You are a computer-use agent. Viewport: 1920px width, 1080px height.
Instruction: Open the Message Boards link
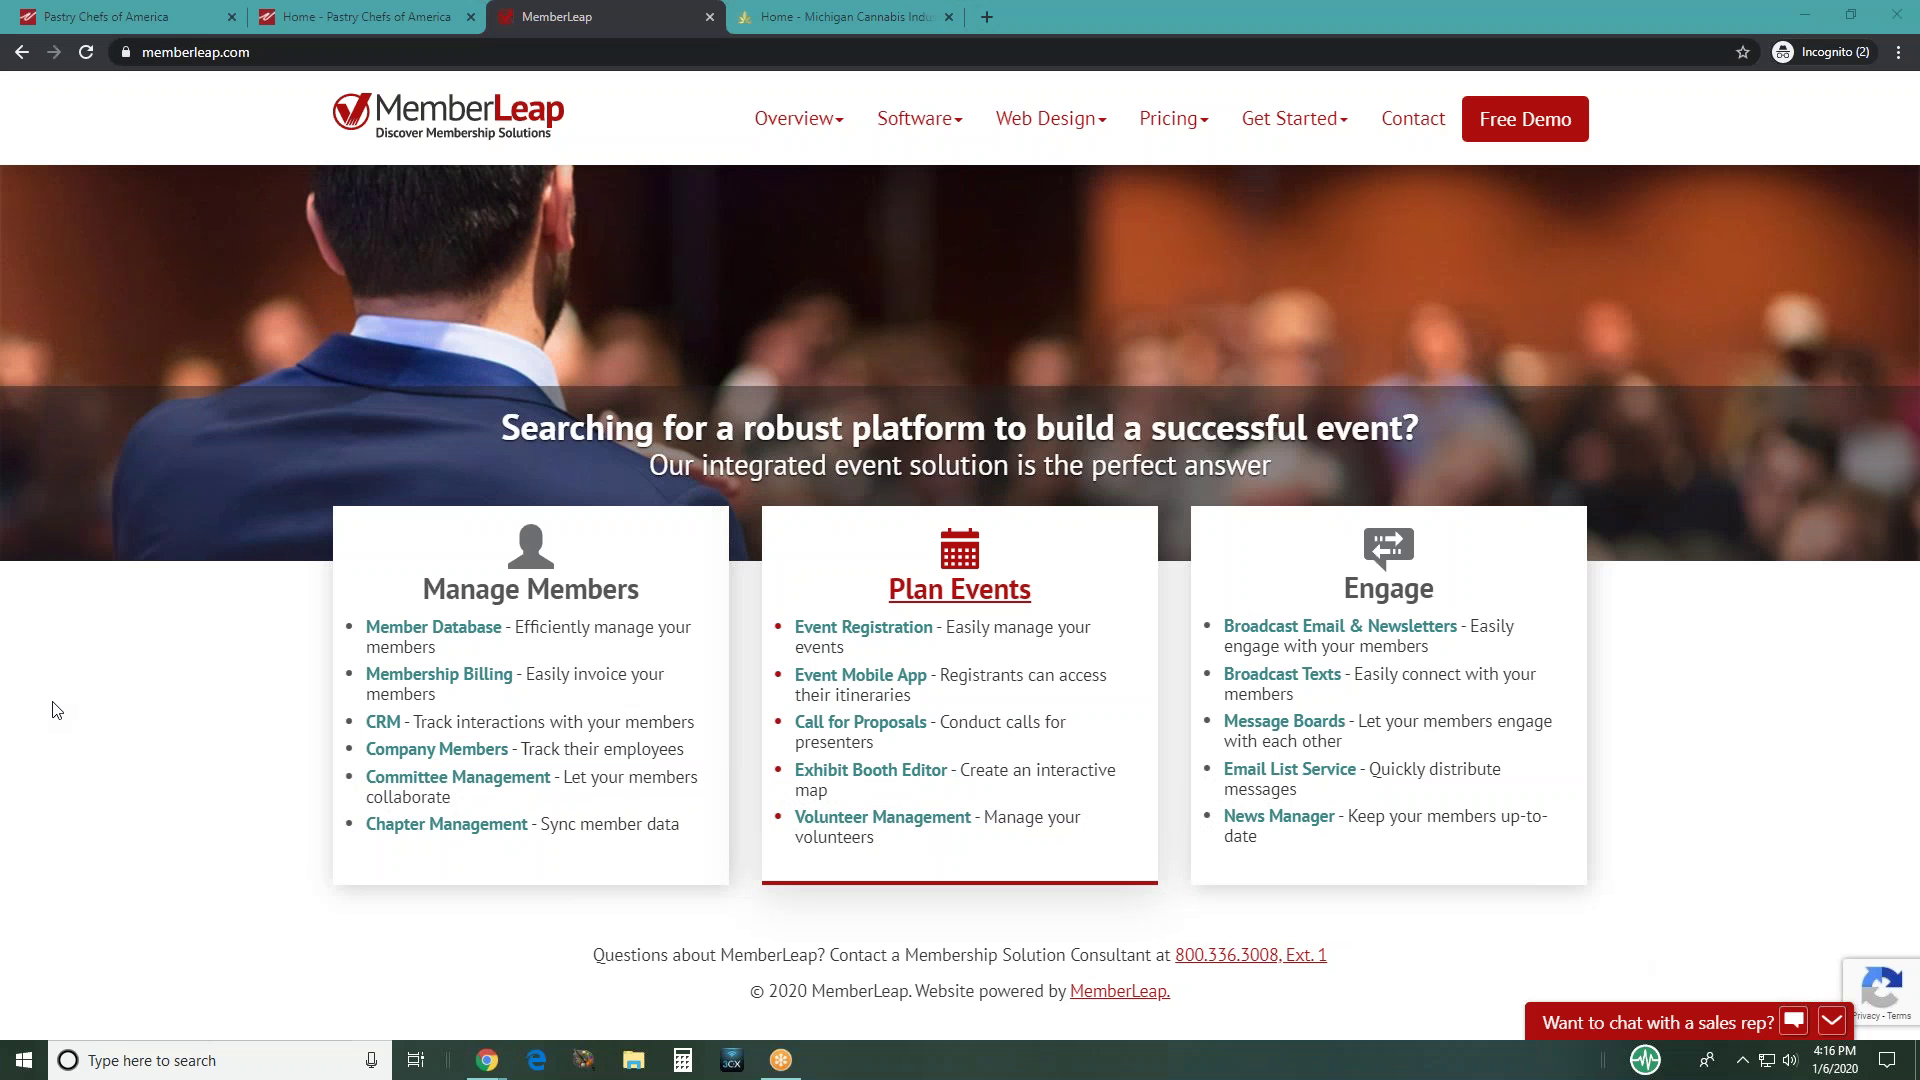[x=1284, y=721]
